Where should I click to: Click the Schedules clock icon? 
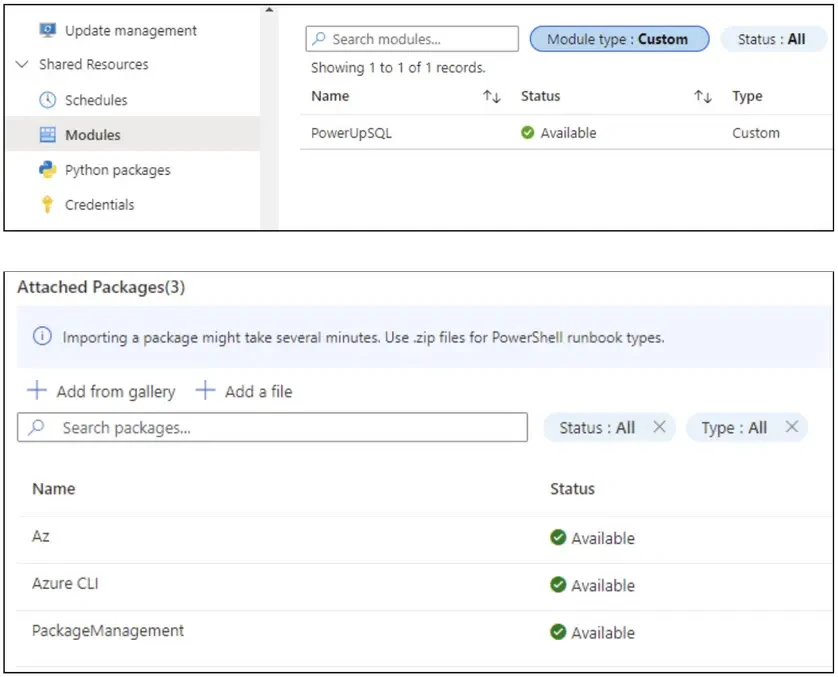tap(48, 100)
